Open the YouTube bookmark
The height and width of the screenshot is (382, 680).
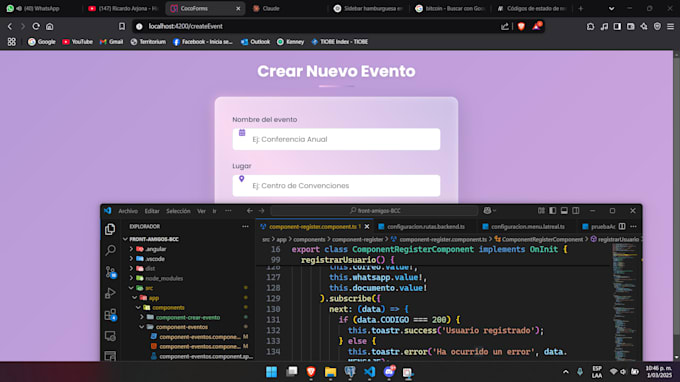click(x=78, y=42)
